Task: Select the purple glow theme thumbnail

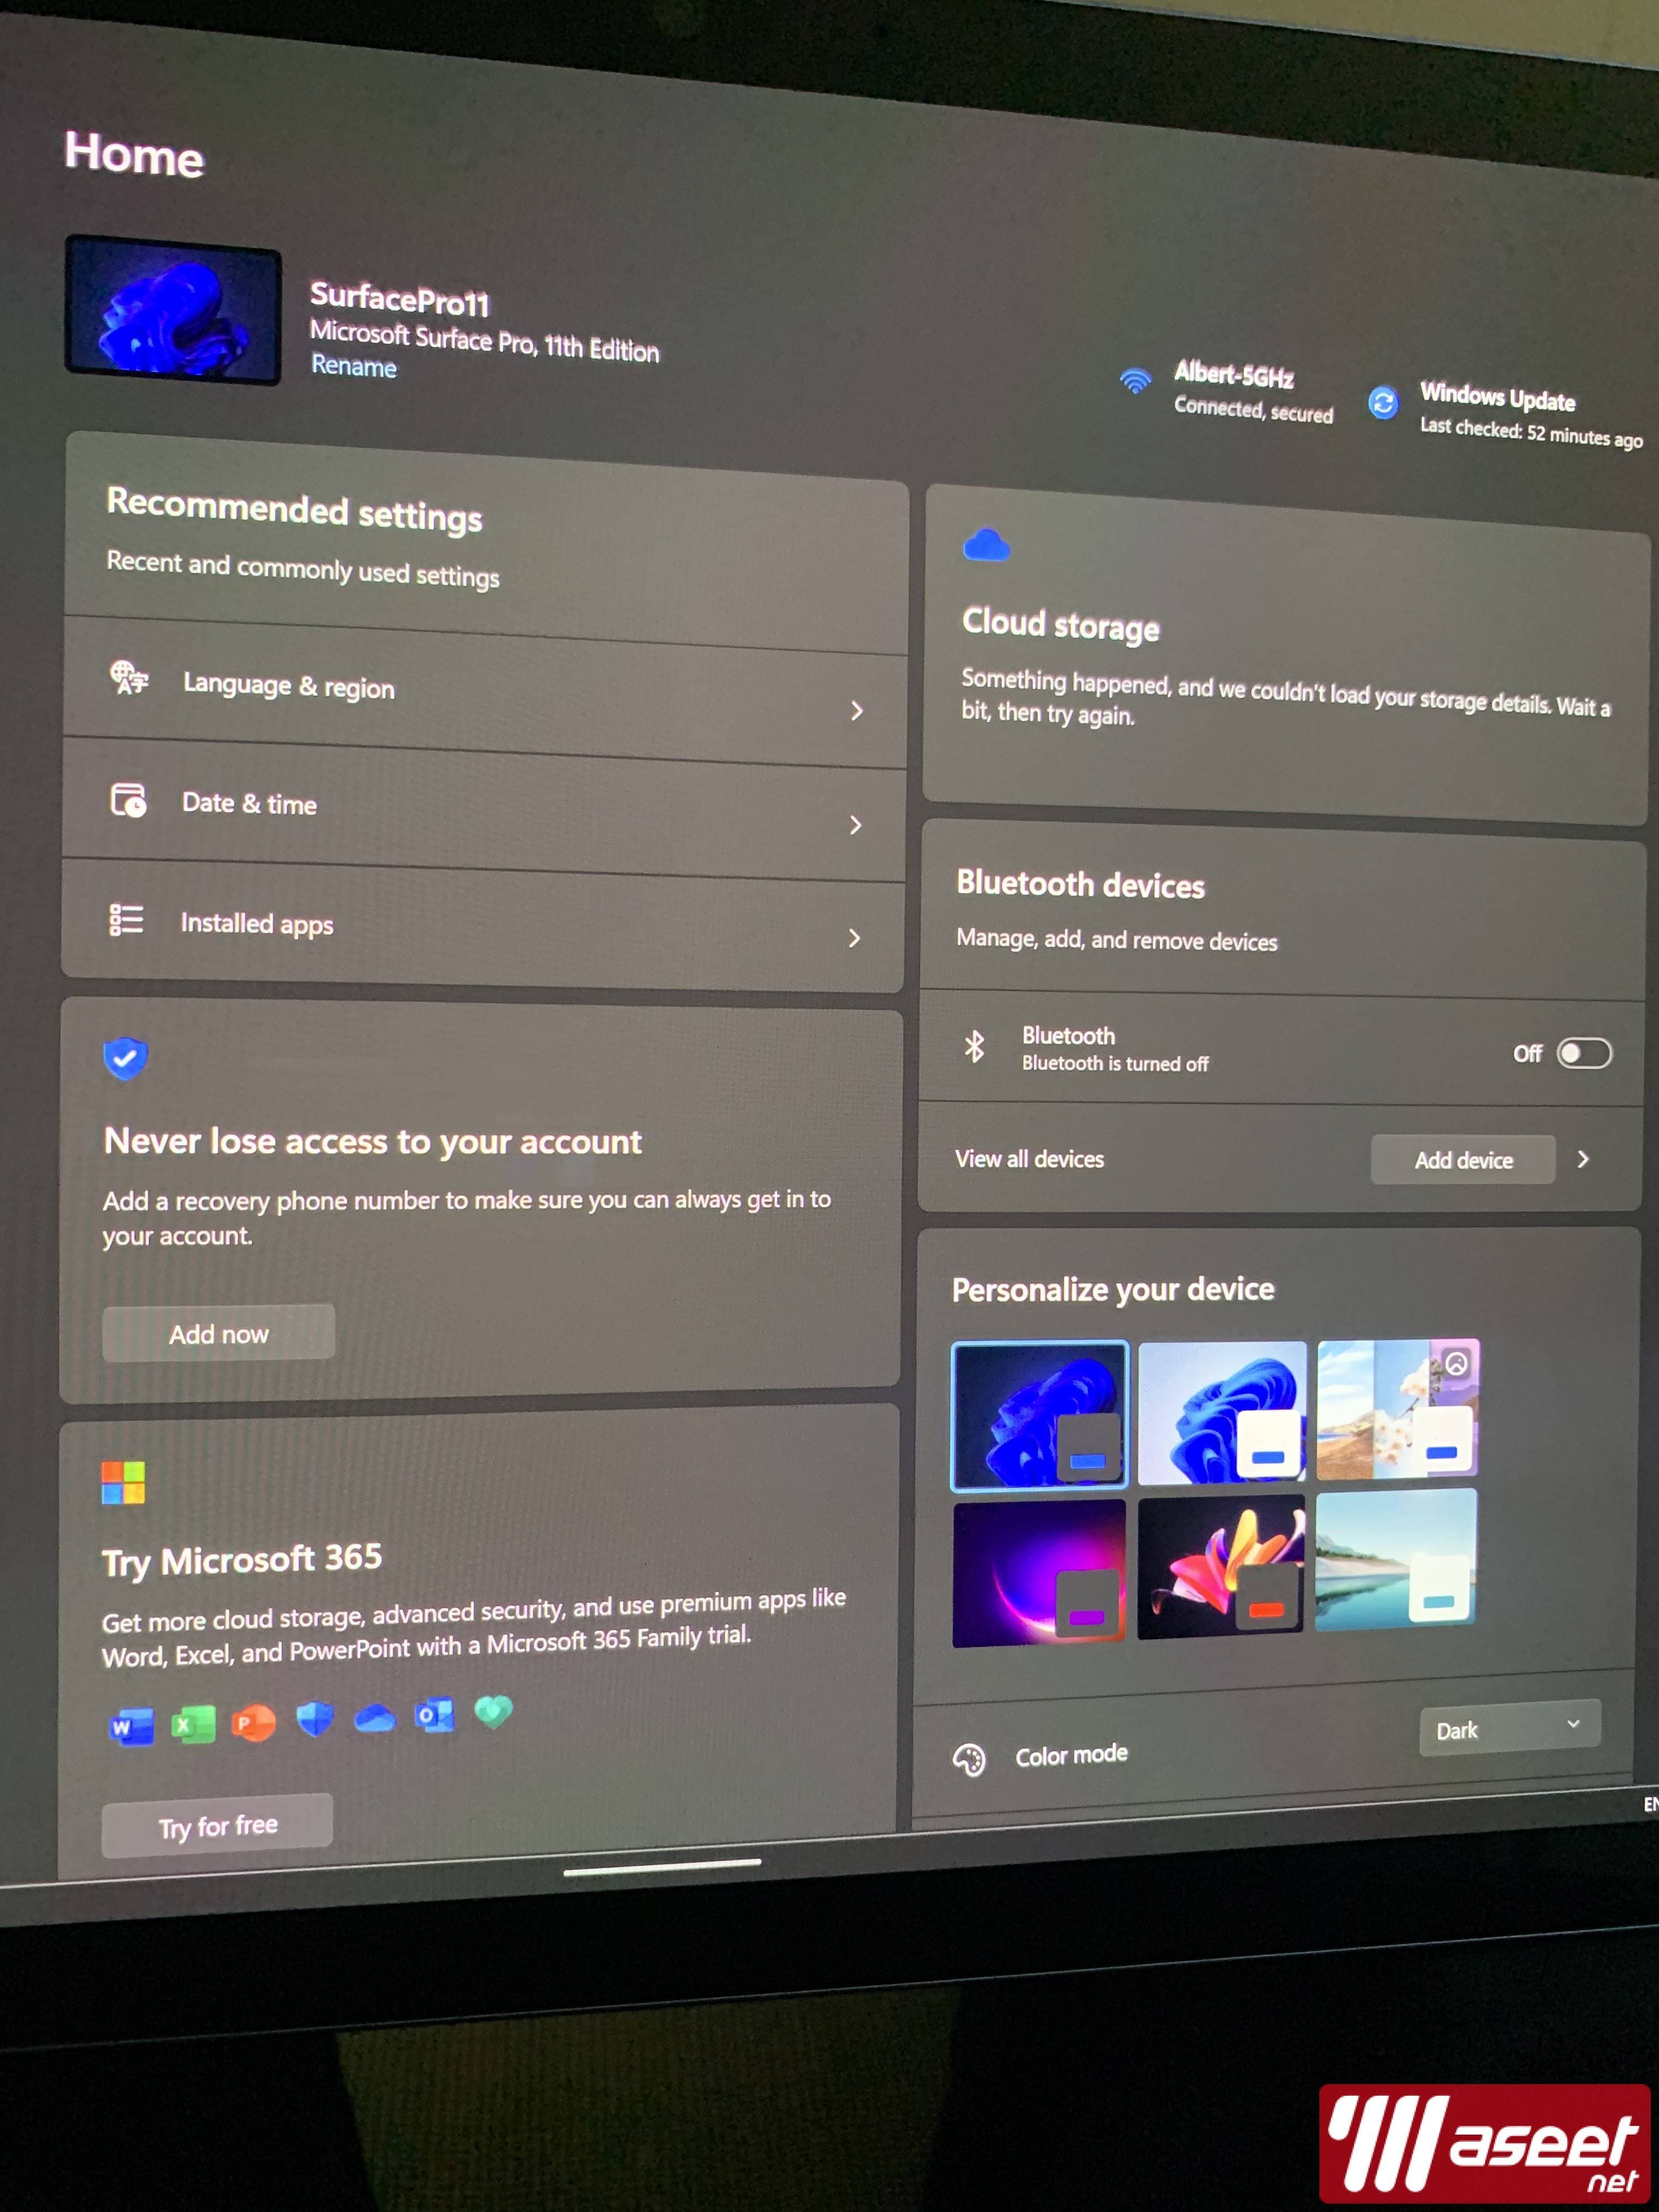Action: [x=1038, y=1572]
